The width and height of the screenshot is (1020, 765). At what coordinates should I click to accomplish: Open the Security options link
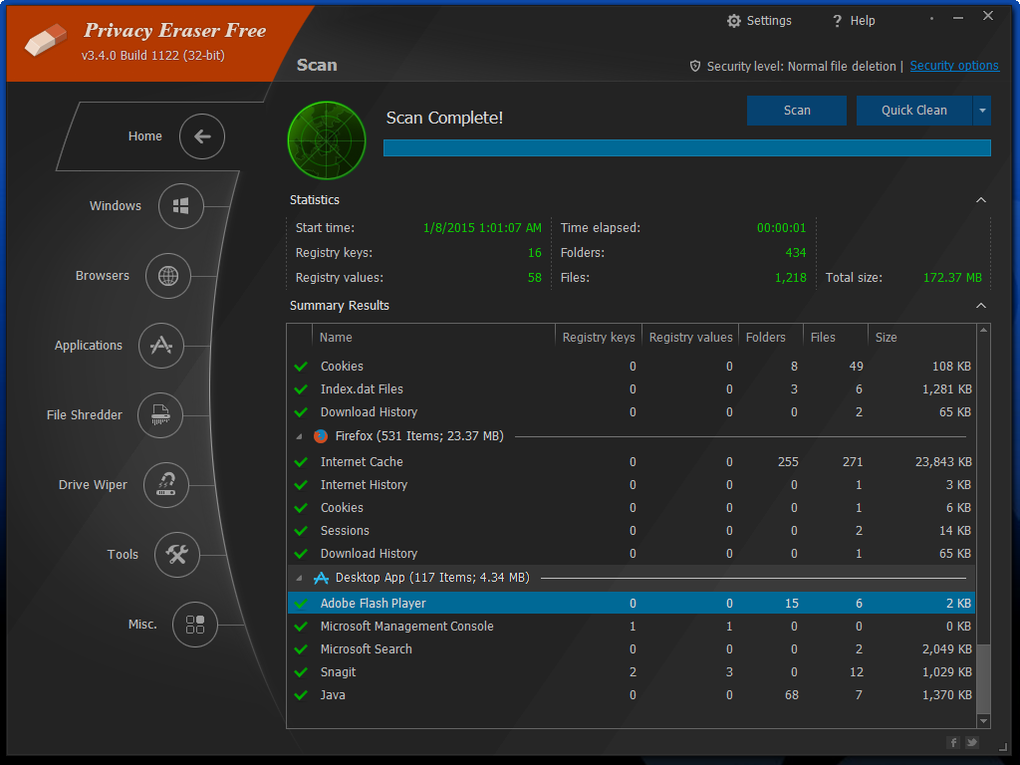tap(953, 66)
